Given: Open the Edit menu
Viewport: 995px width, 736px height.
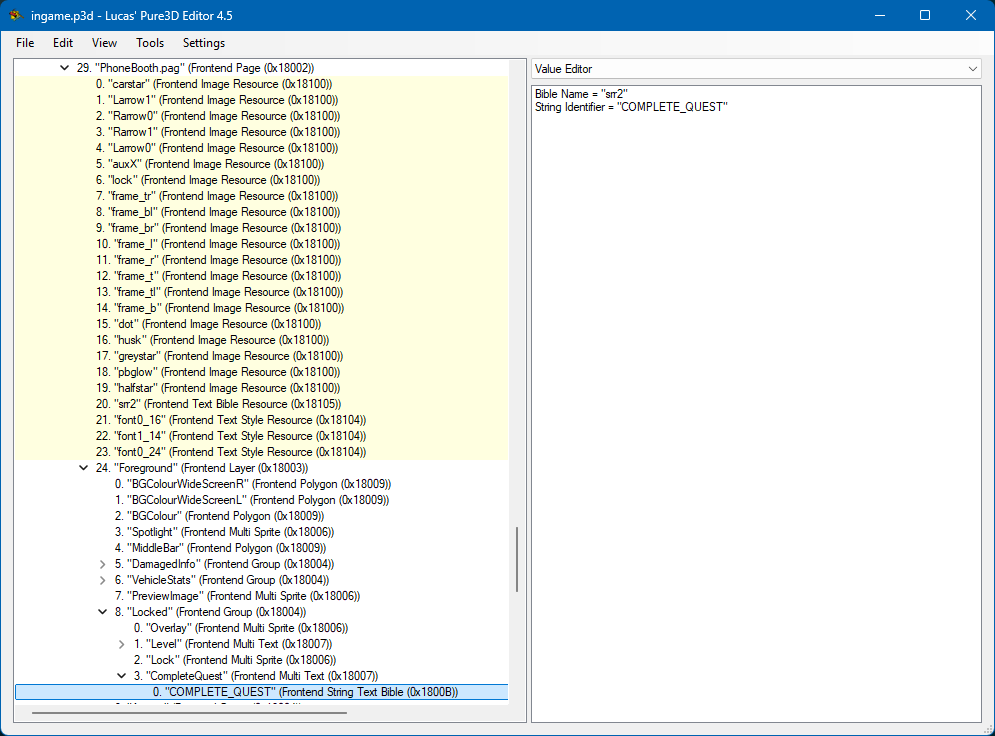Looking at the screenshot, I should coord(62,43).
